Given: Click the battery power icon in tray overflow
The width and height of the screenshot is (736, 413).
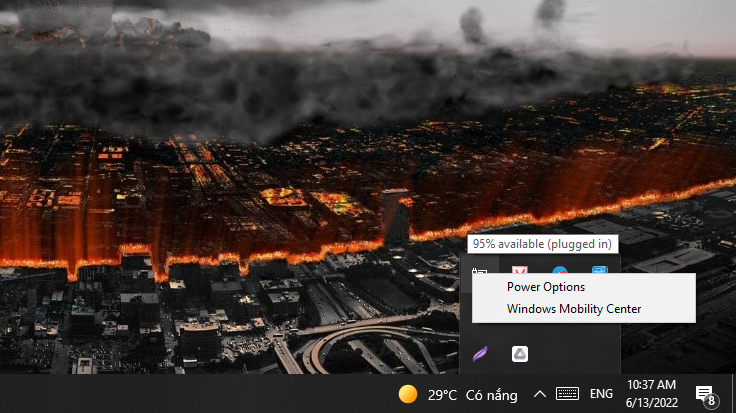Looking at the screenshot, I should pos(479,272).
